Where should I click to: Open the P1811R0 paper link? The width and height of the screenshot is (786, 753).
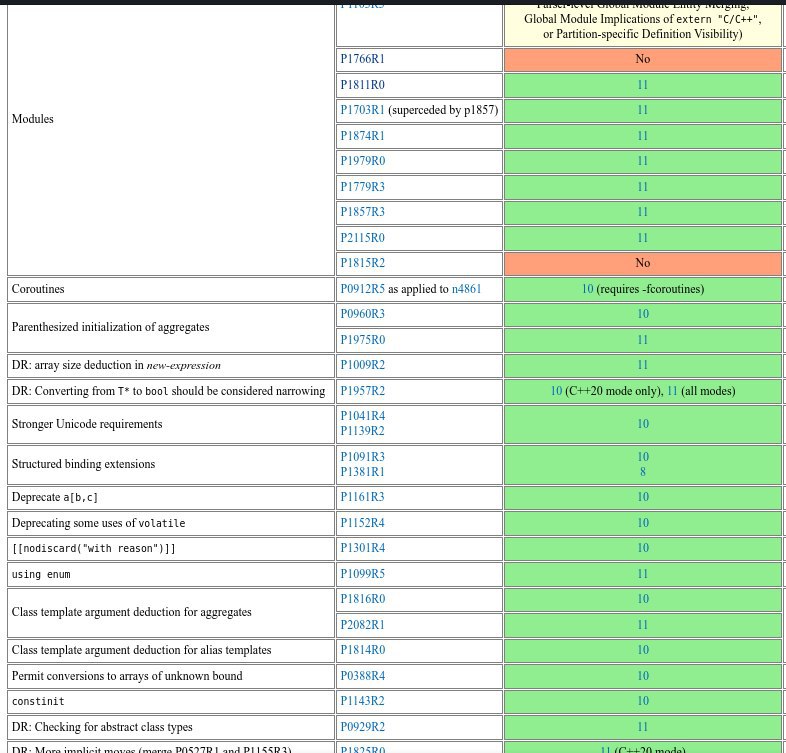[x=362, y=85]
